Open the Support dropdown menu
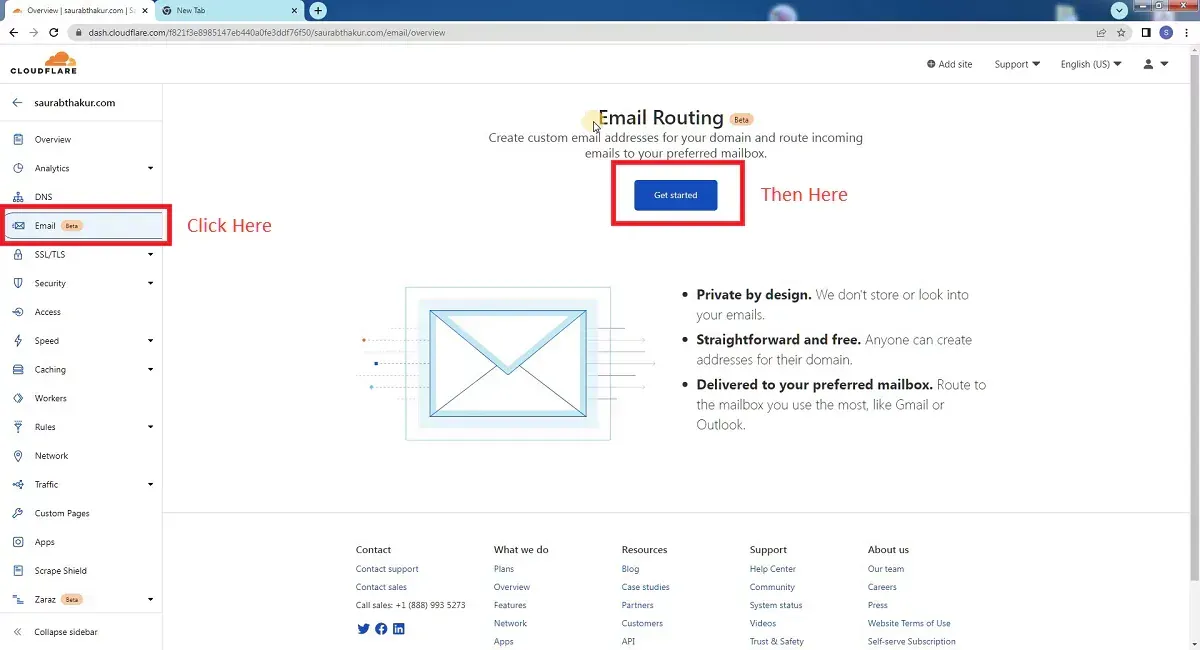This screenshot has height=650, width=1200. 1017,64
